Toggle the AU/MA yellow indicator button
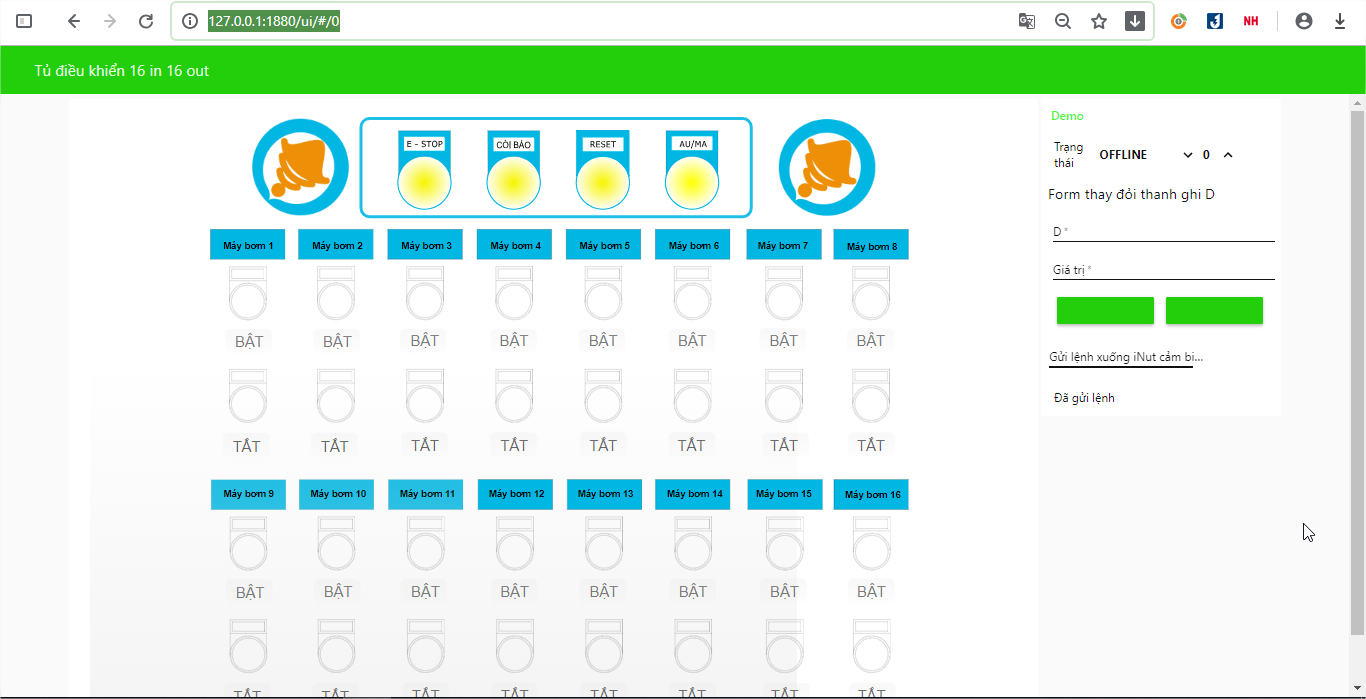Screen dimensions: 1366x699 pos(692,183)
